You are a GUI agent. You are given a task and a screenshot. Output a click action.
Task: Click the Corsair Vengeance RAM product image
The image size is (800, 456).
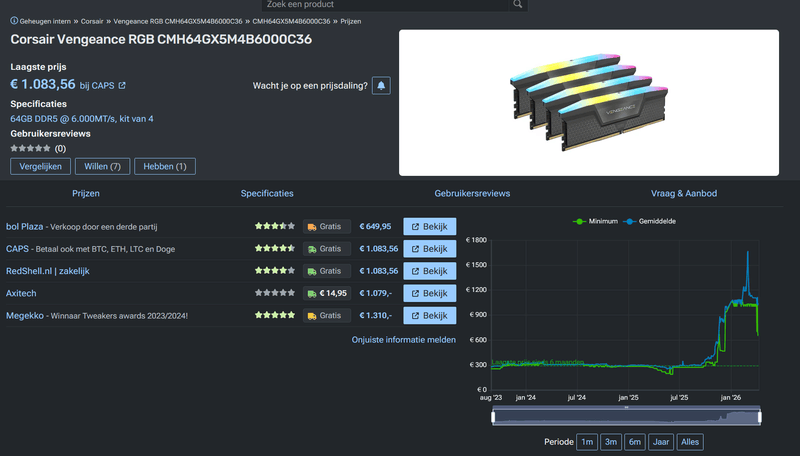click(589, 103)
